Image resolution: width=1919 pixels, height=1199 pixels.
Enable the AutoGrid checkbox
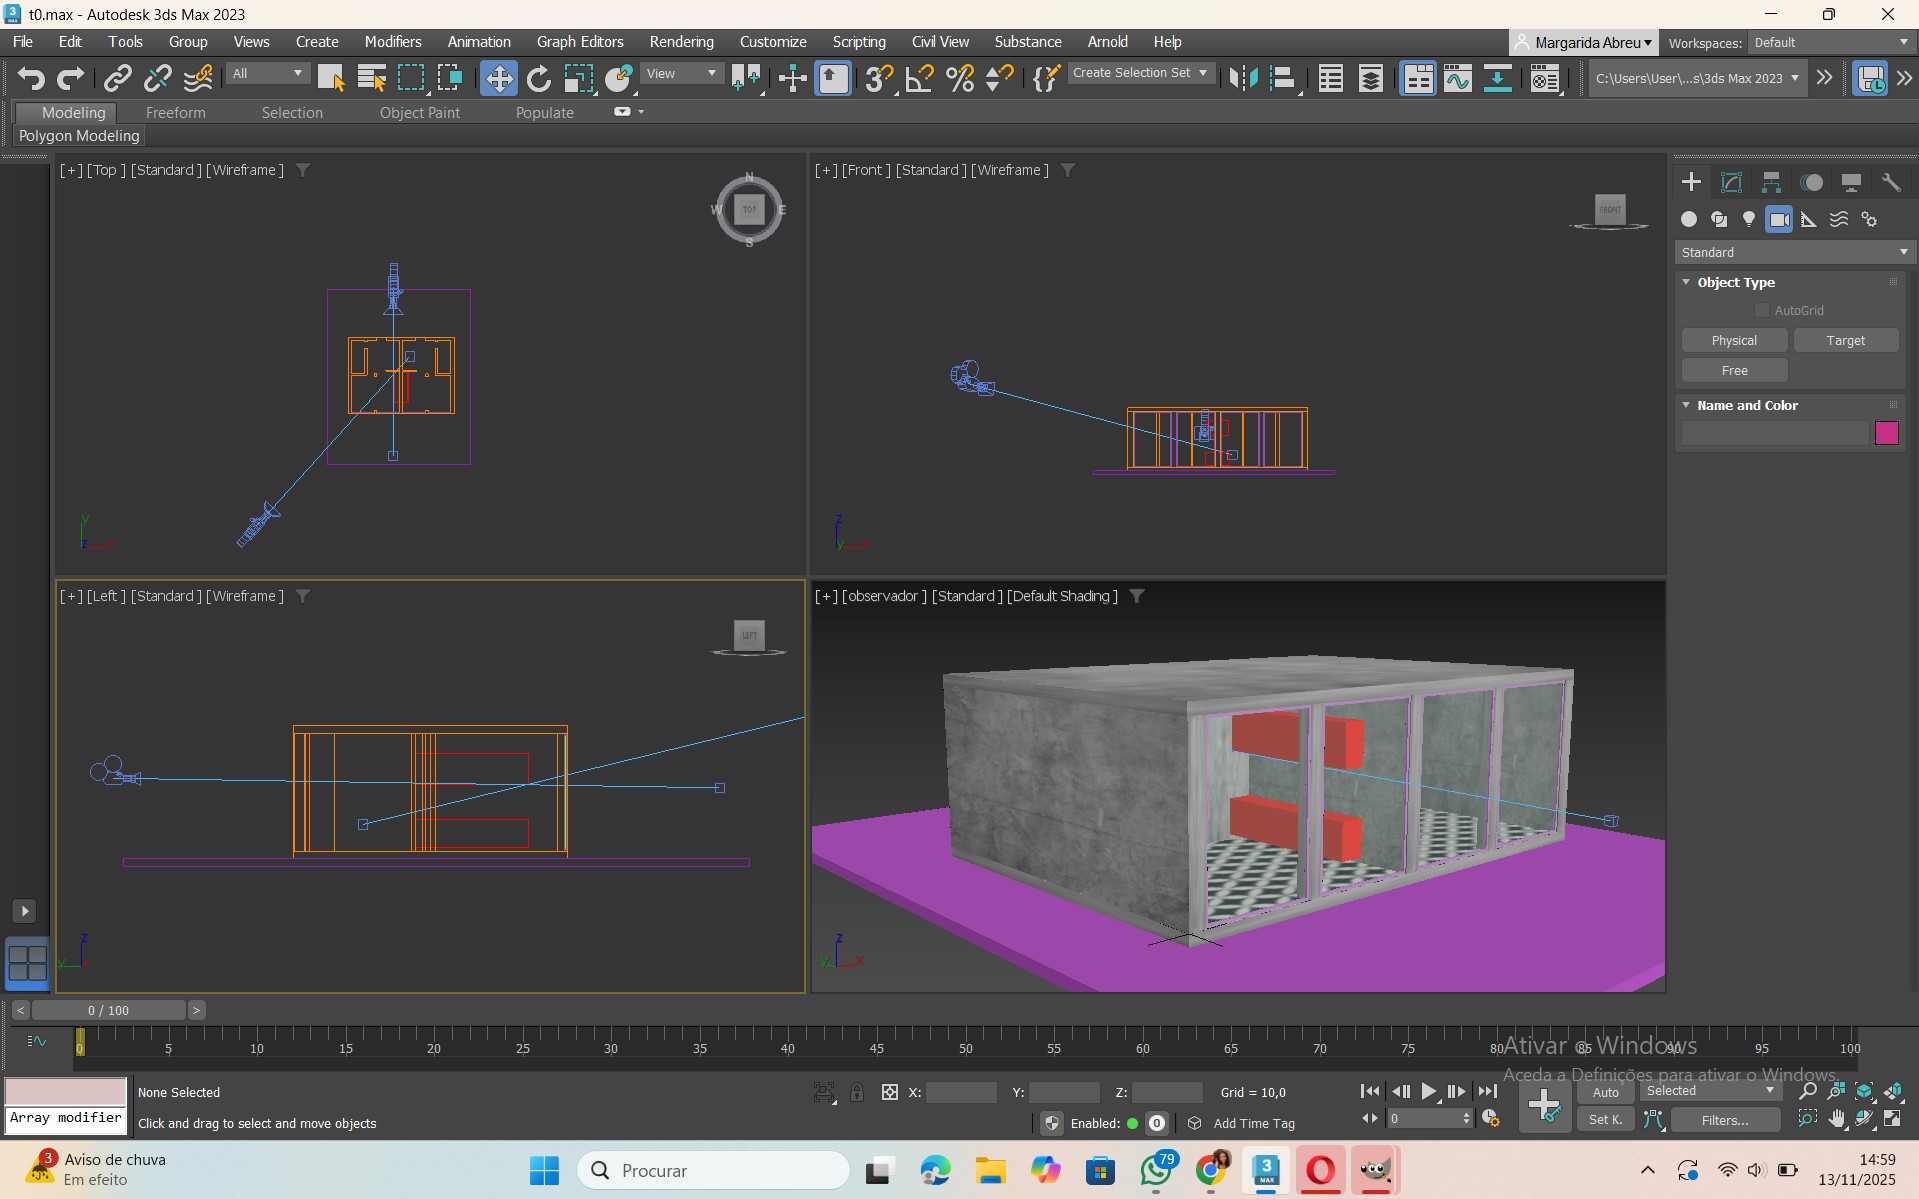pos(1762,311)
